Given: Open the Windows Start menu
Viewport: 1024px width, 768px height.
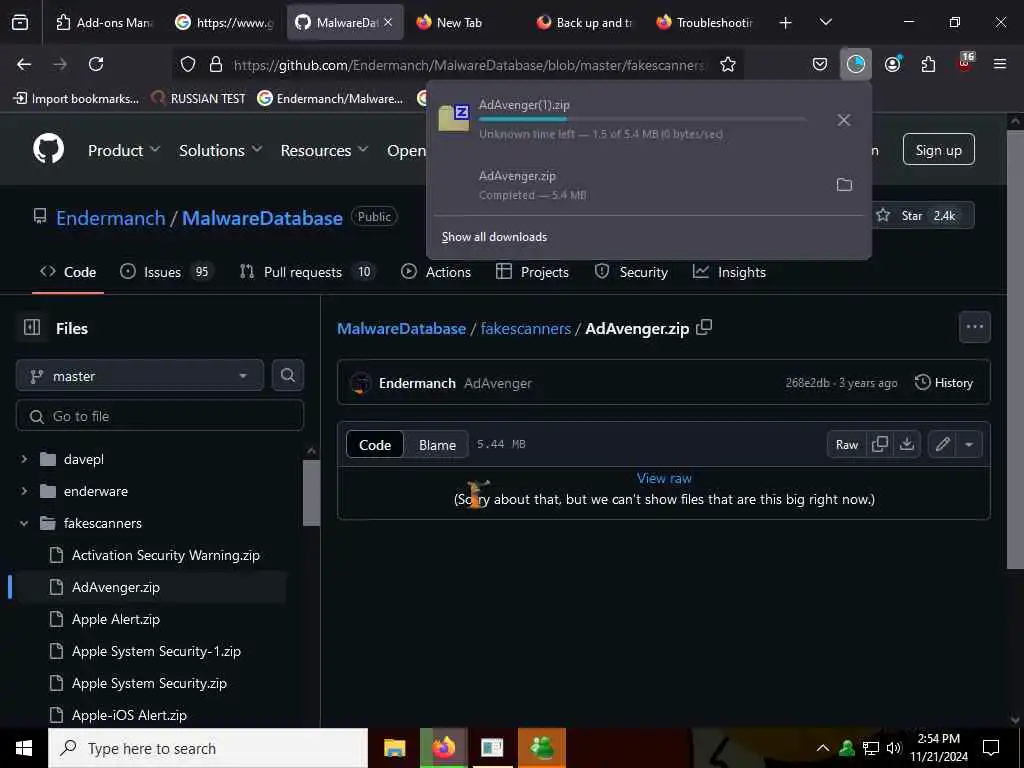Looking at the screenshot, I should (24, 748).
